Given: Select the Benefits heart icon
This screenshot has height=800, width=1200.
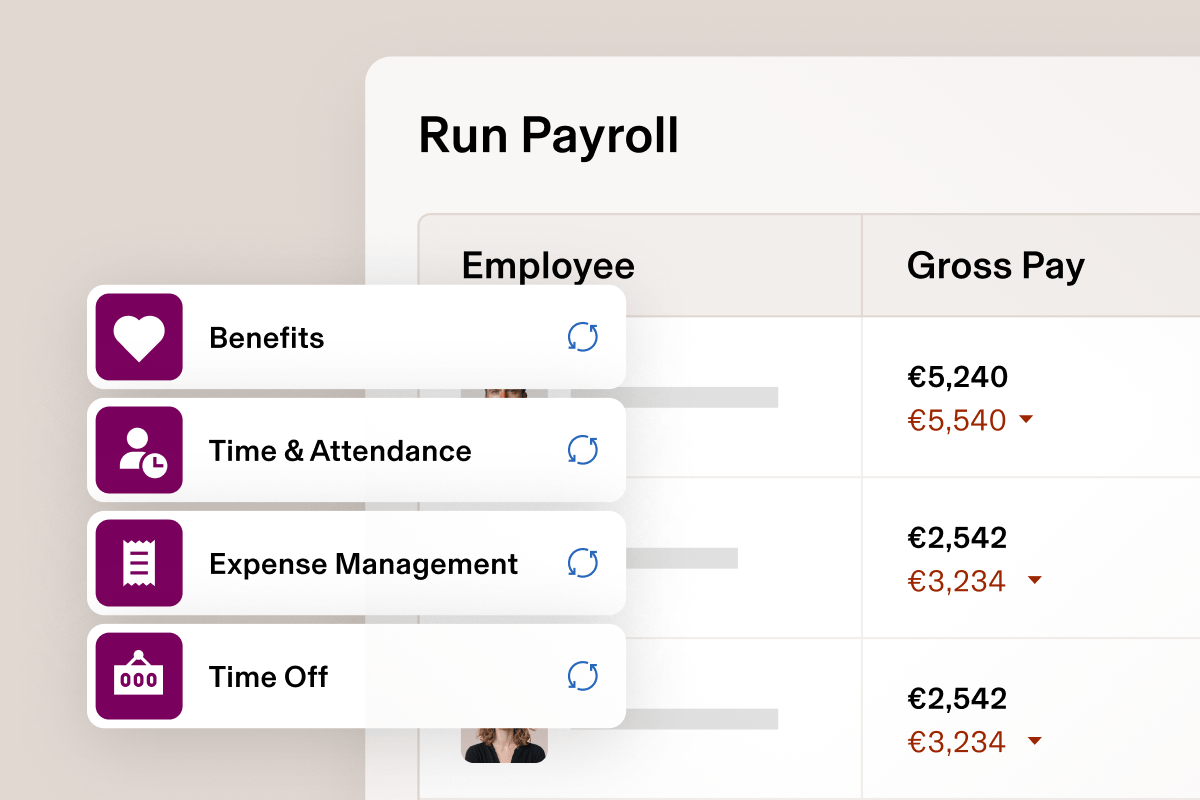Looking at the screenshot, I should [x=138, y=337].
